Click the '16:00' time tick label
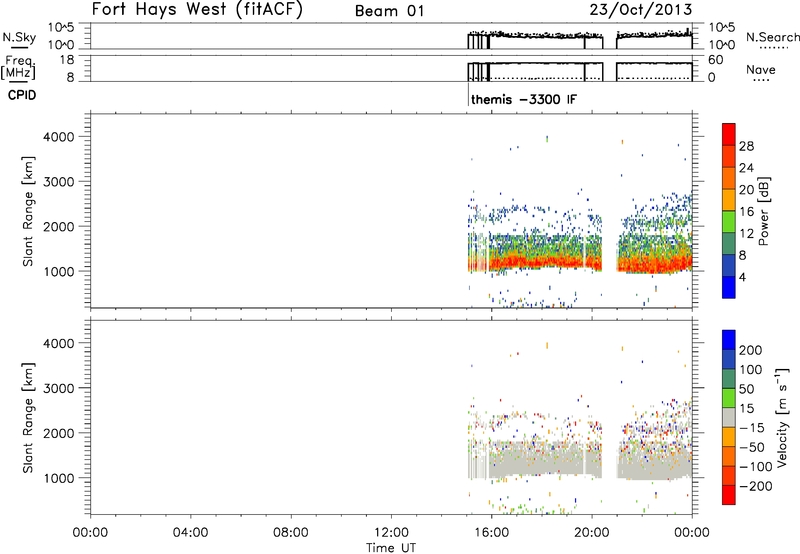The image size is (800, 554). click(491, 533)
